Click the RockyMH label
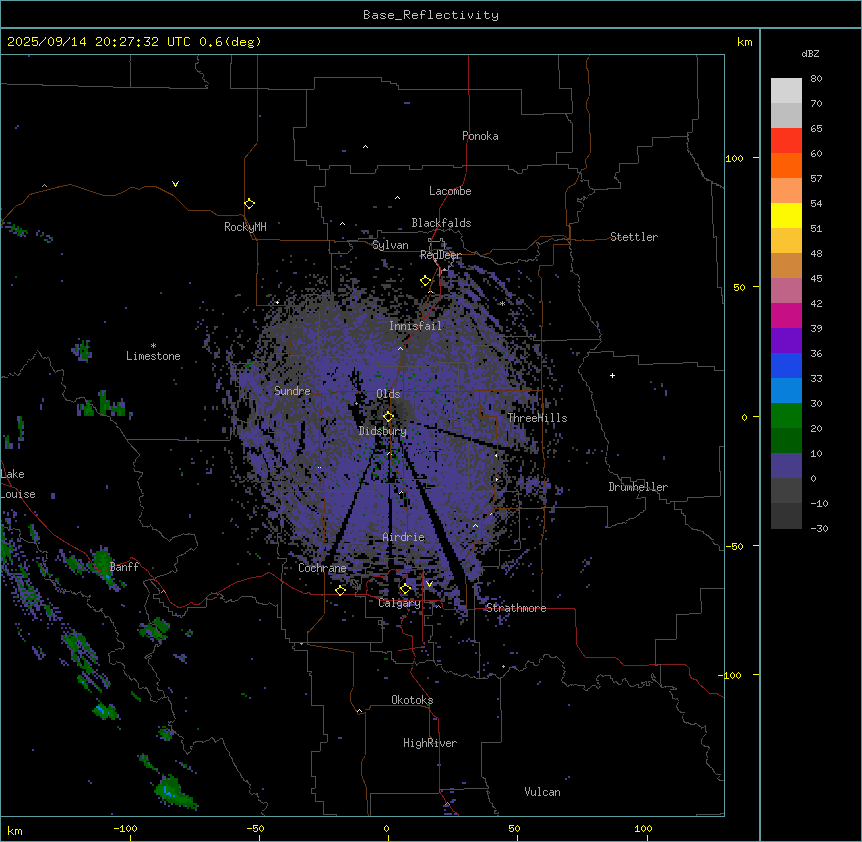The width and height of the screenshot is (862, 842). pos(245,227)
